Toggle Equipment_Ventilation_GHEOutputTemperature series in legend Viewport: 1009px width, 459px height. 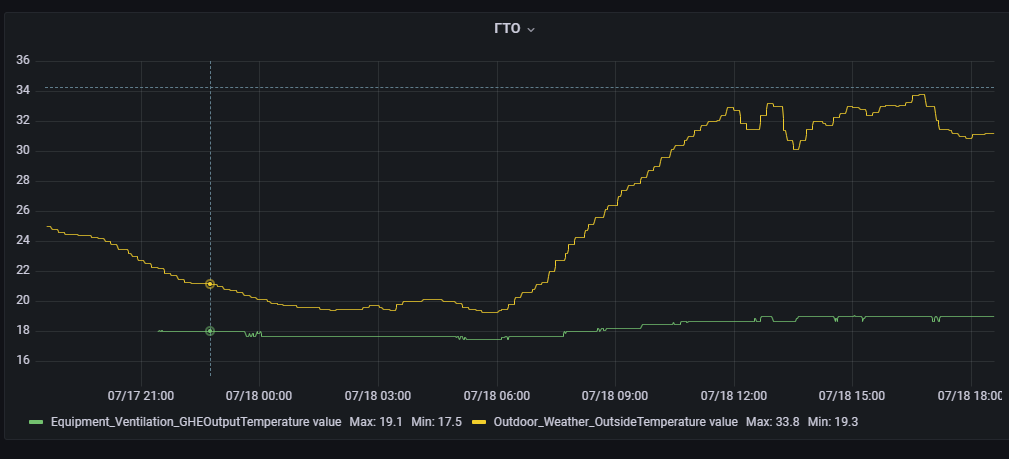(196, 422)
